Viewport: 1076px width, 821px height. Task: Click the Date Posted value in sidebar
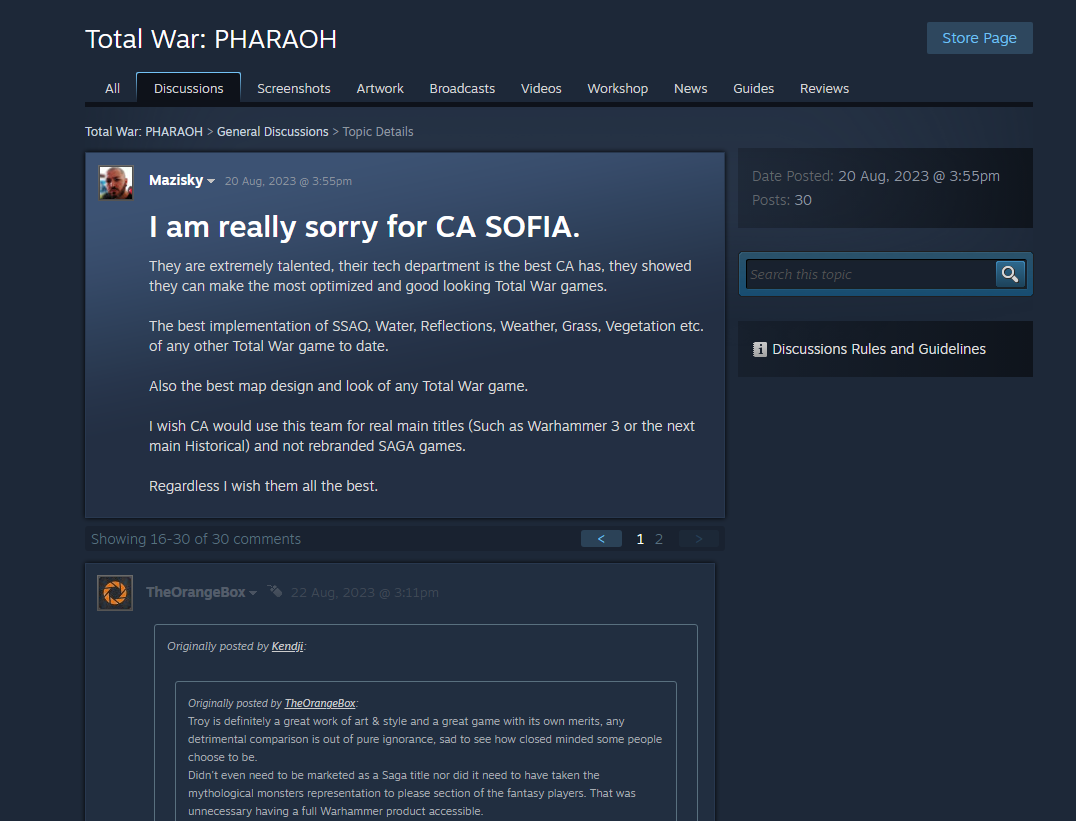point(918,176)
